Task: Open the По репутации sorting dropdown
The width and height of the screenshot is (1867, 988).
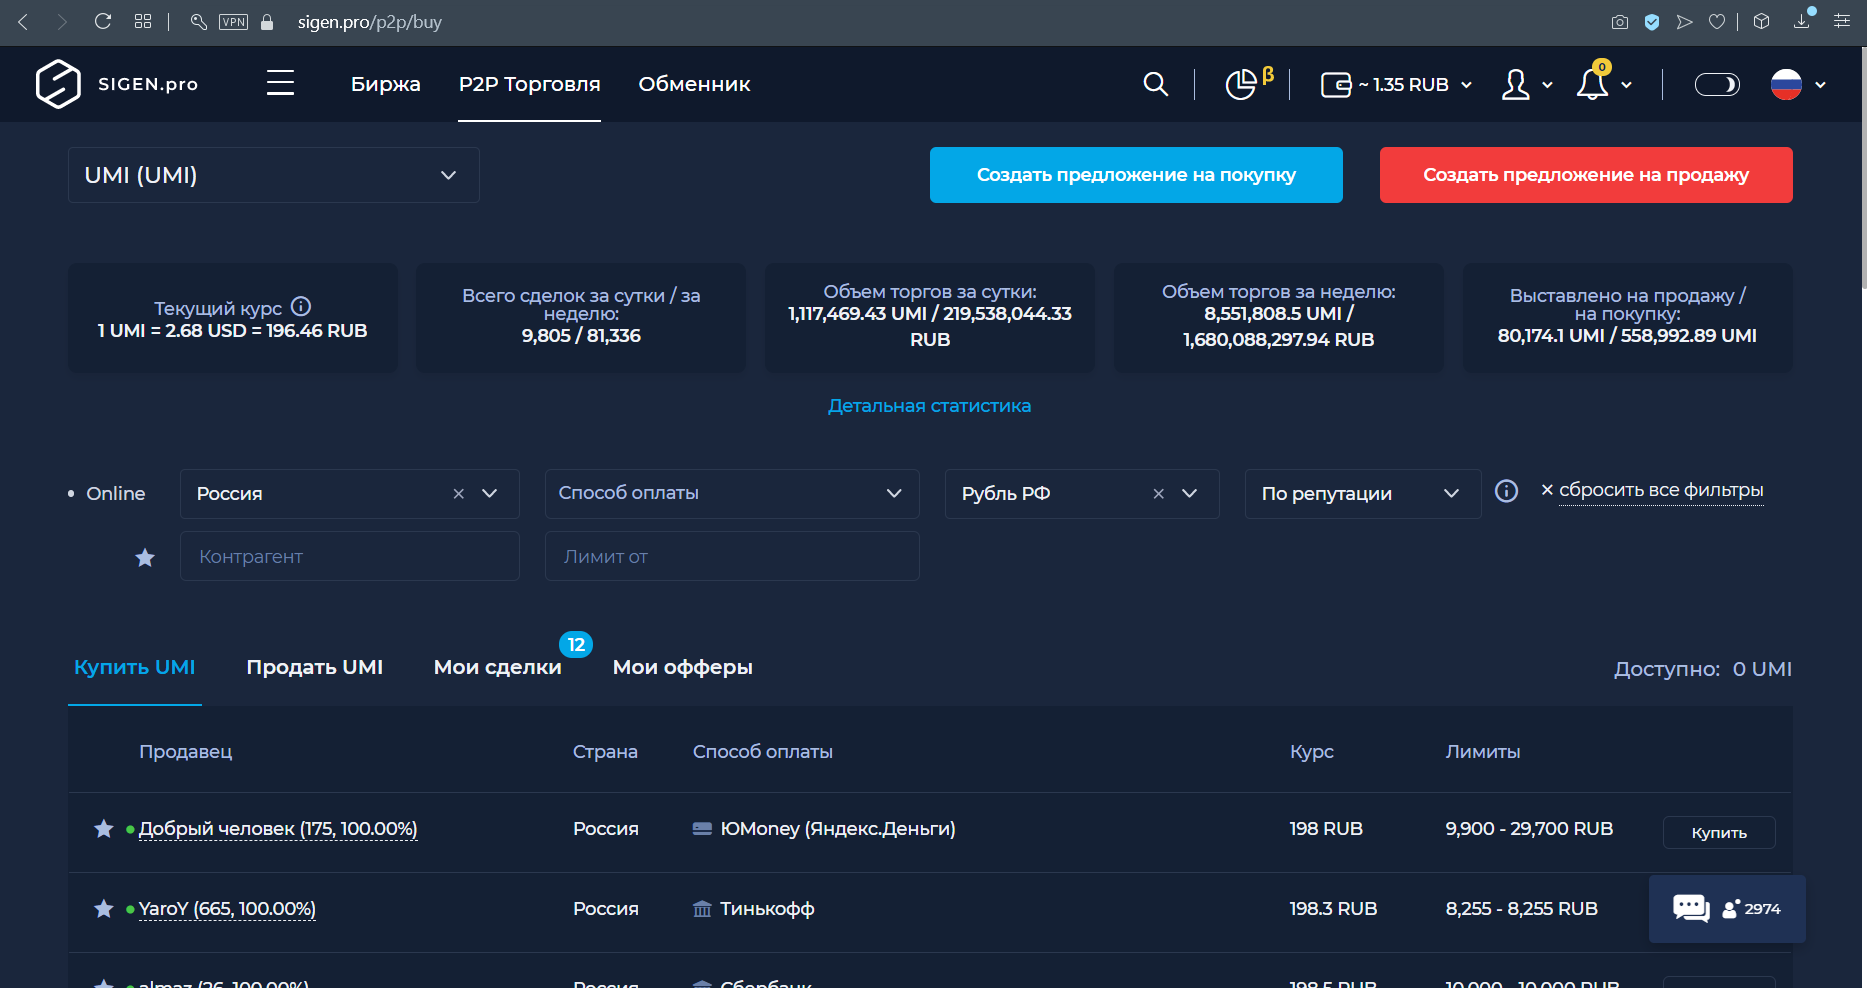Action: [1363, 494]
